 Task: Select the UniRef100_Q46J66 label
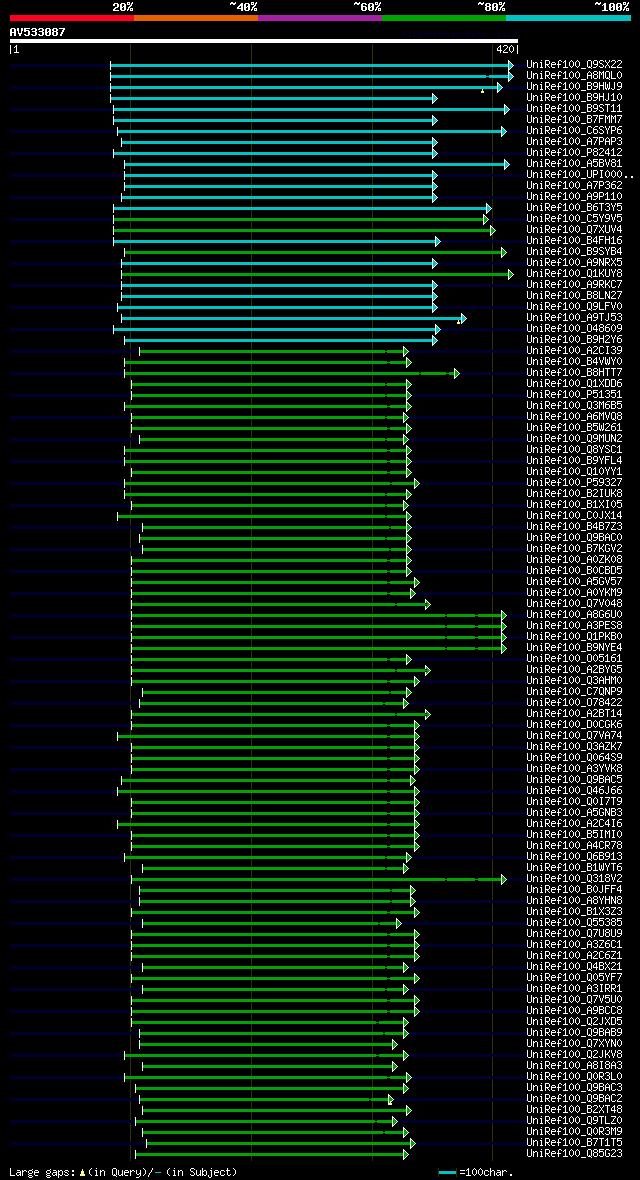pyautogui.click(x=574, y=790)
